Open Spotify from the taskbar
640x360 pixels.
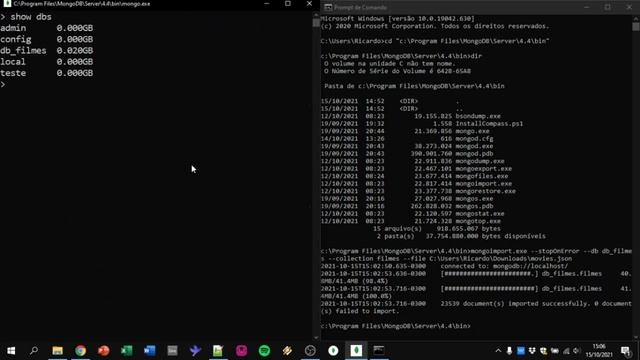pos(264,351)
